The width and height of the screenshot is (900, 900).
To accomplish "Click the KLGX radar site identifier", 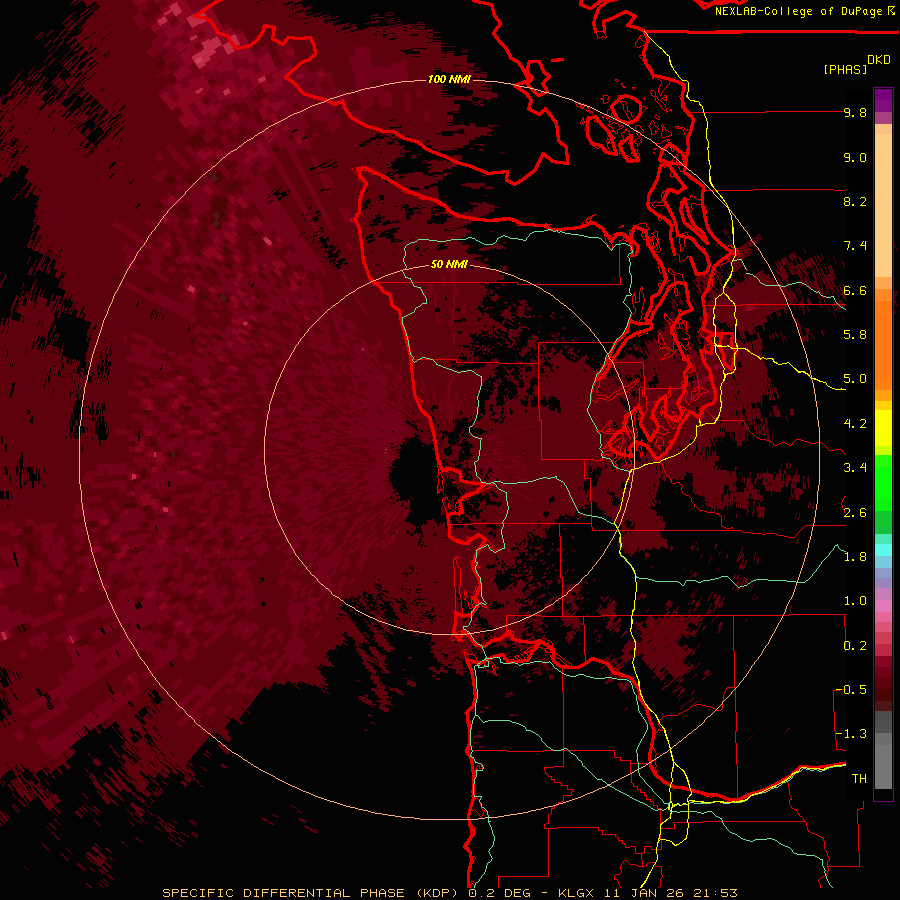I will [574, 893].
